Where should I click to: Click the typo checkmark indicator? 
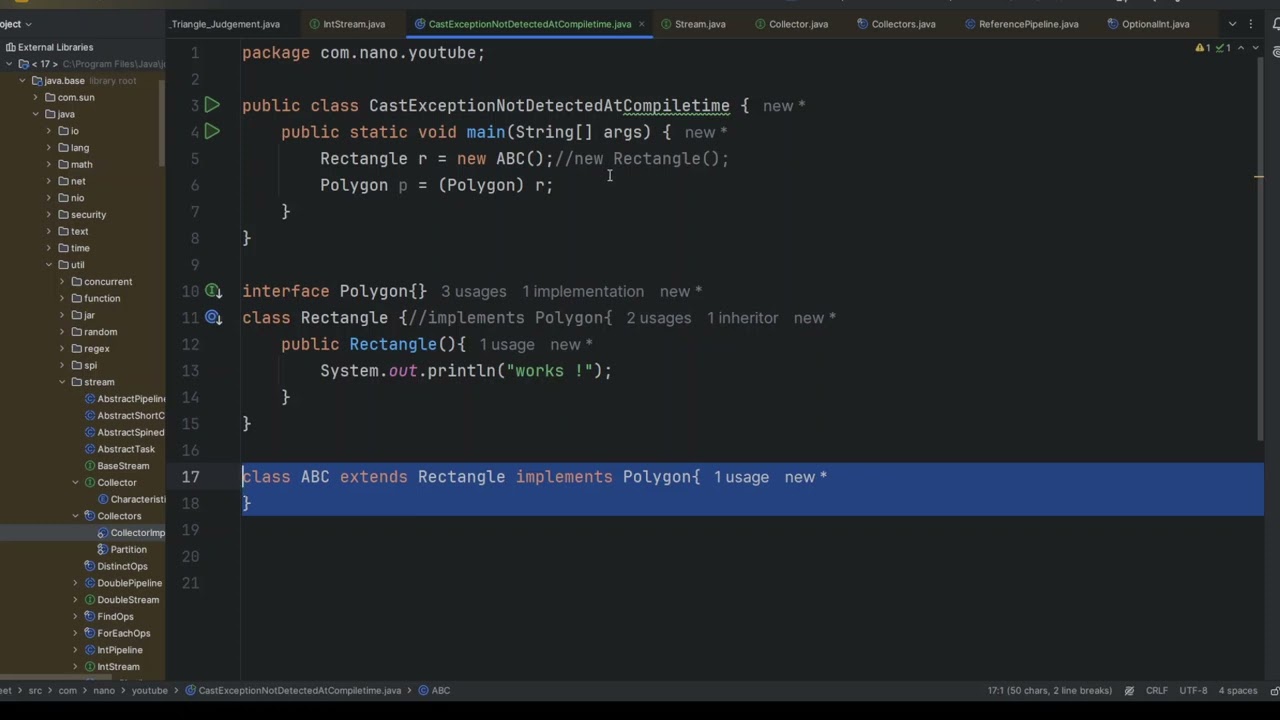point(1223,48)
